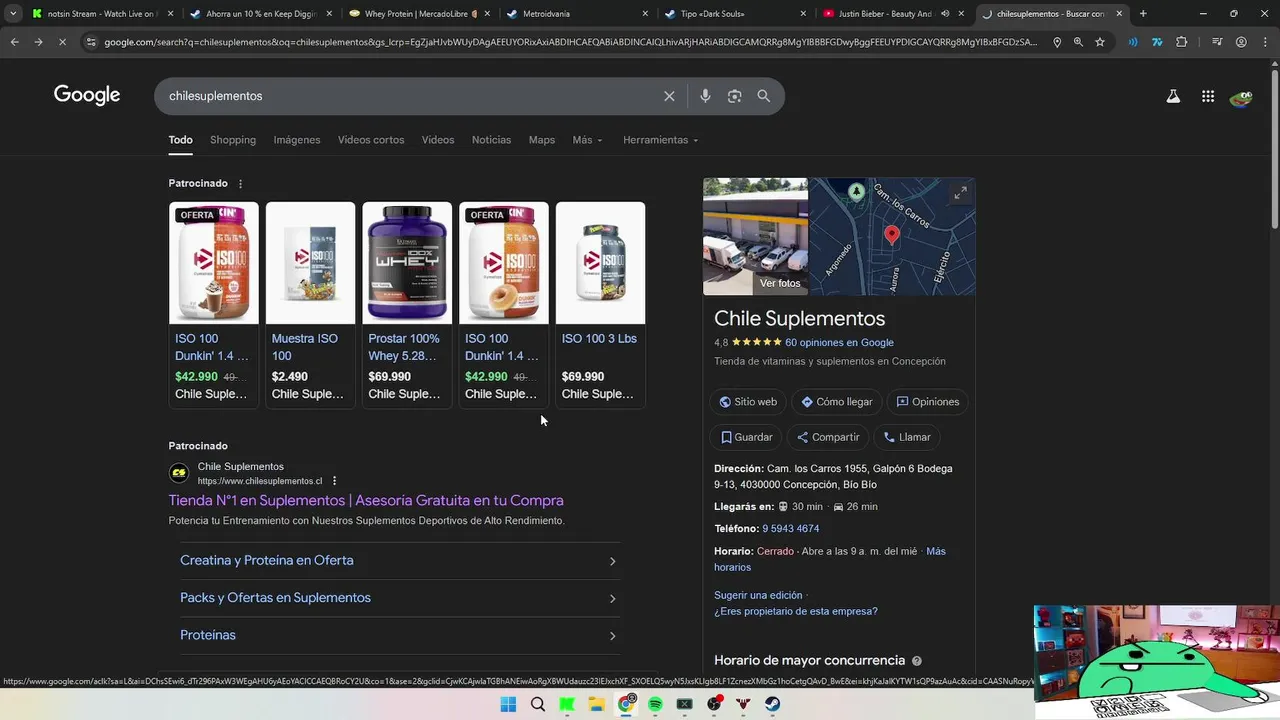Switch to the Videos tab
This screenshot has width=1280, height=720.
pyautogui.click(x=438, y=140)
